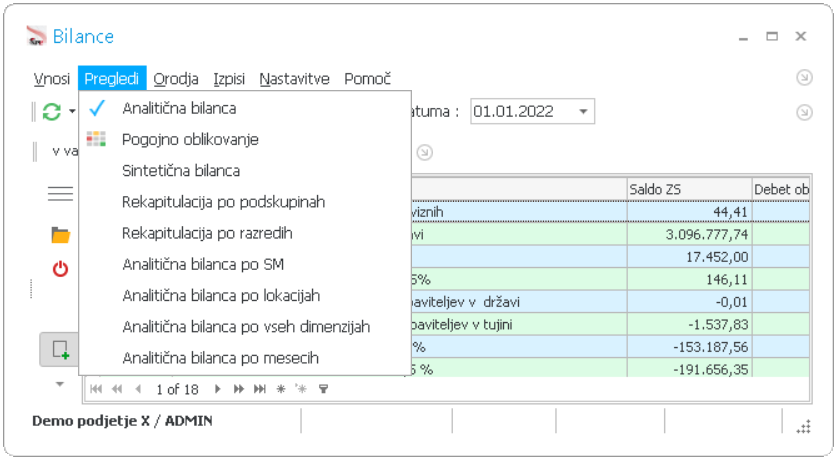Click the Saldo ZS column header
Screen dimensions: 836x460
point(689,189)
